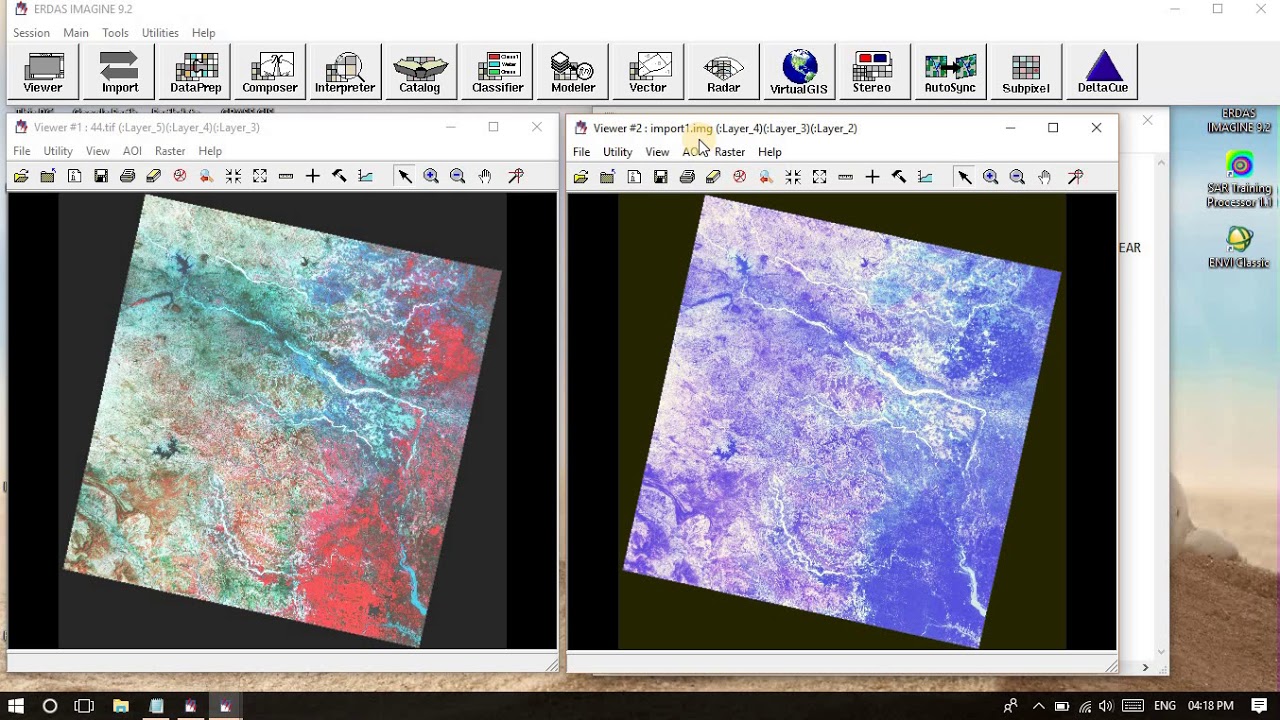Screen dimensions: 1280x720
Task: Open File Explorer from the taskbar
Action: [121, 706]
